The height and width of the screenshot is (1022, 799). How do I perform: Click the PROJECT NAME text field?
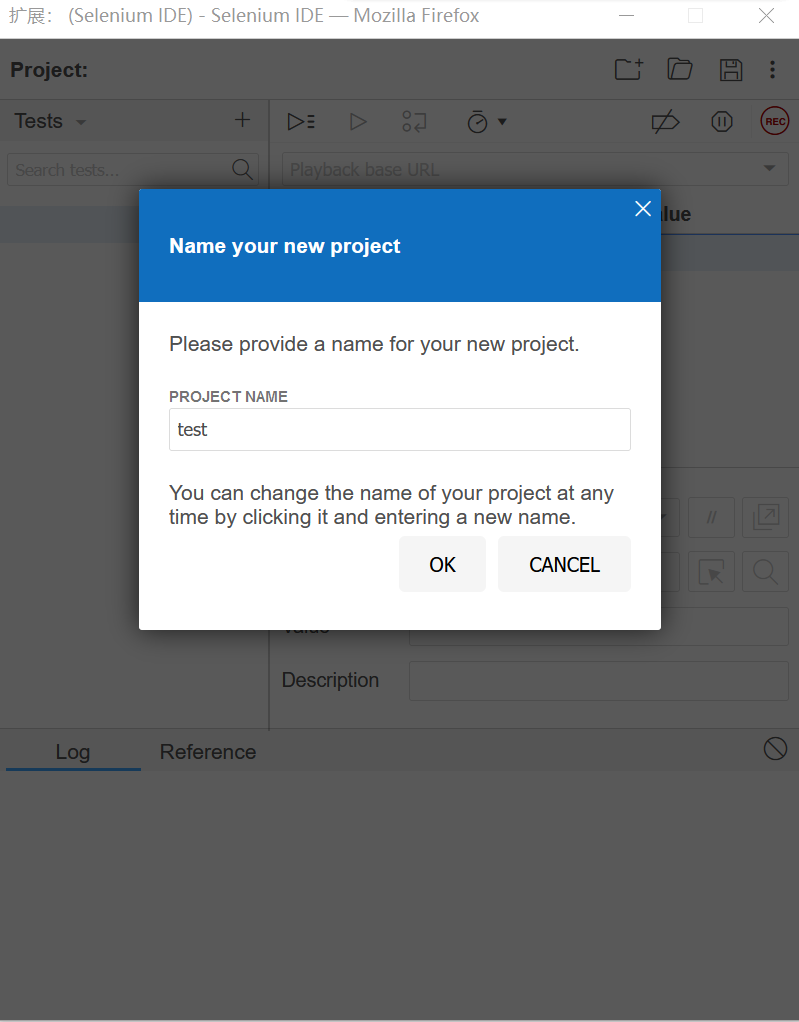[x=400, y=430]
